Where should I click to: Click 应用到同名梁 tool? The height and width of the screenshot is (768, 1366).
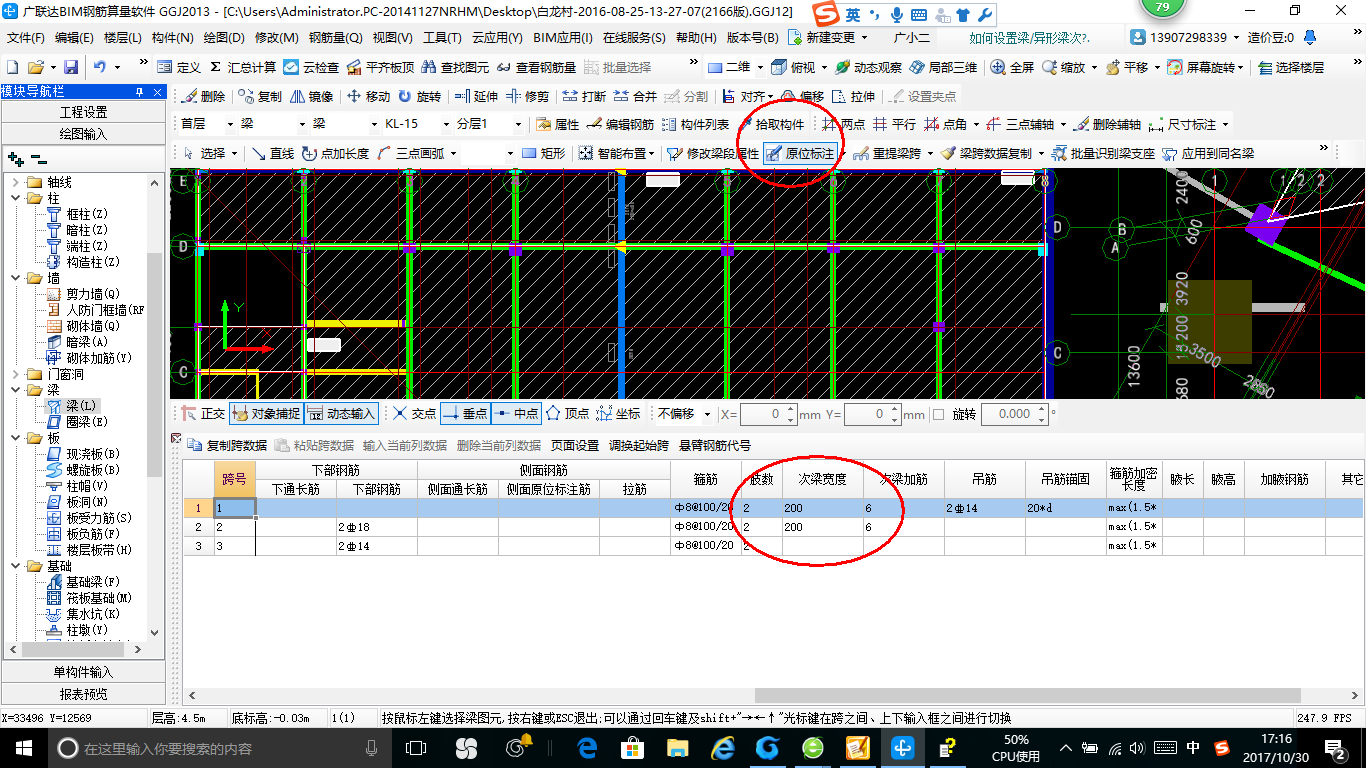[1207, 153]
